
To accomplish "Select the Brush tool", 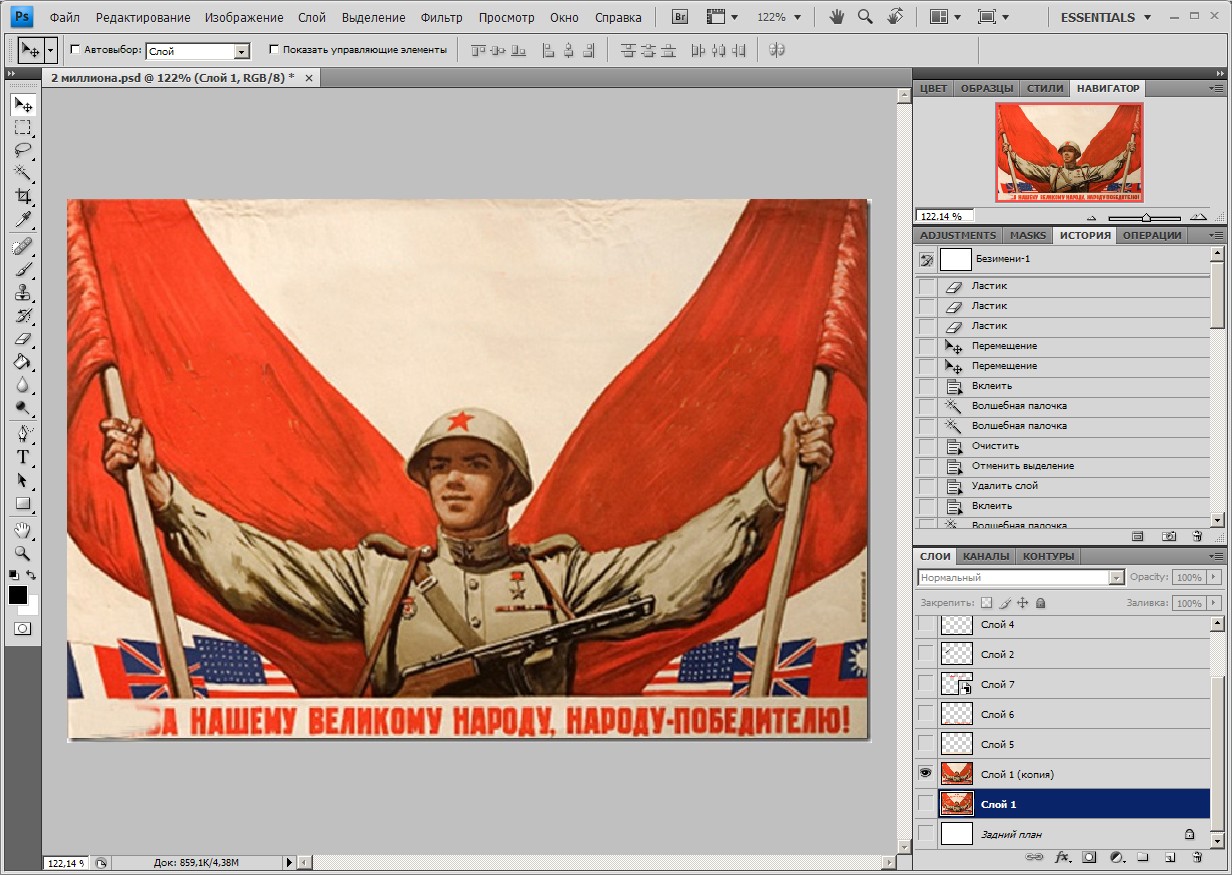I will point(23,269).
